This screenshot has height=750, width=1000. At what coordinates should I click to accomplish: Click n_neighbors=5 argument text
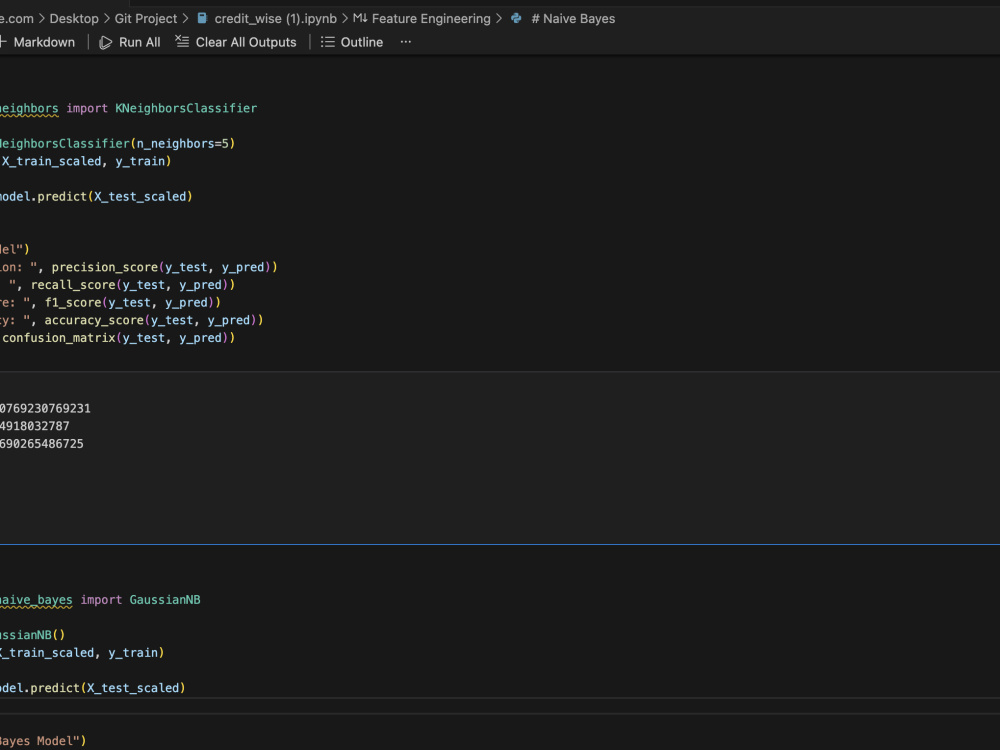pos(183,143)
